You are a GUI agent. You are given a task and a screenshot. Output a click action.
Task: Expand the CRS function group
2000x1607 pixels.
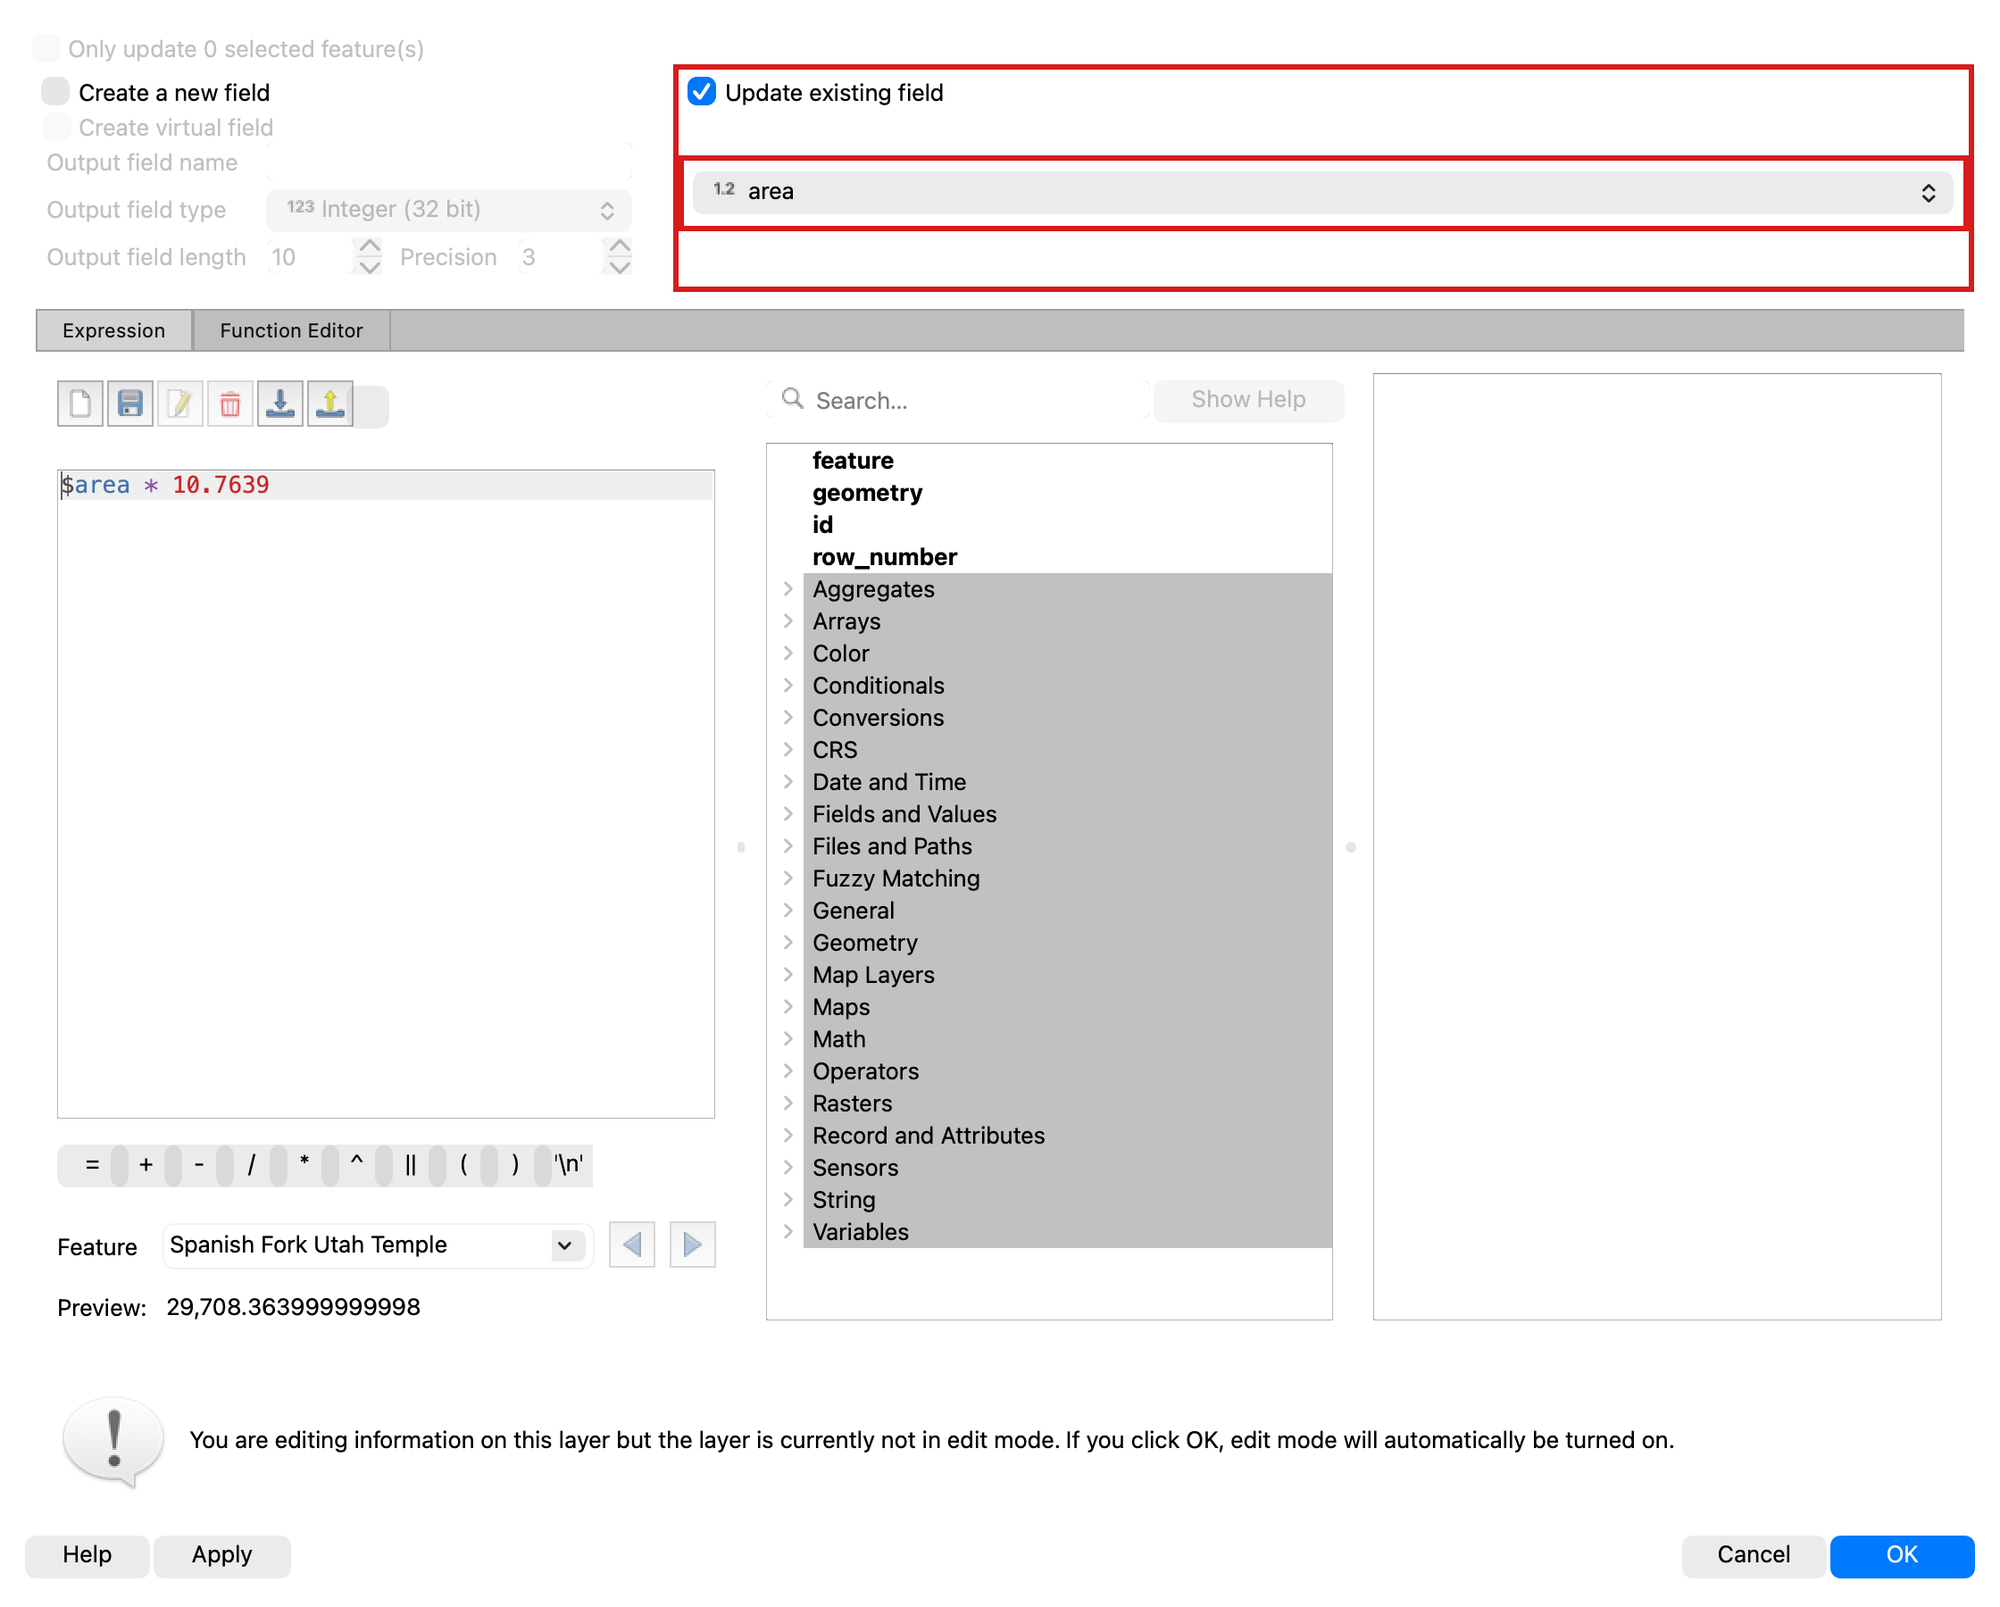pos(788,749)
